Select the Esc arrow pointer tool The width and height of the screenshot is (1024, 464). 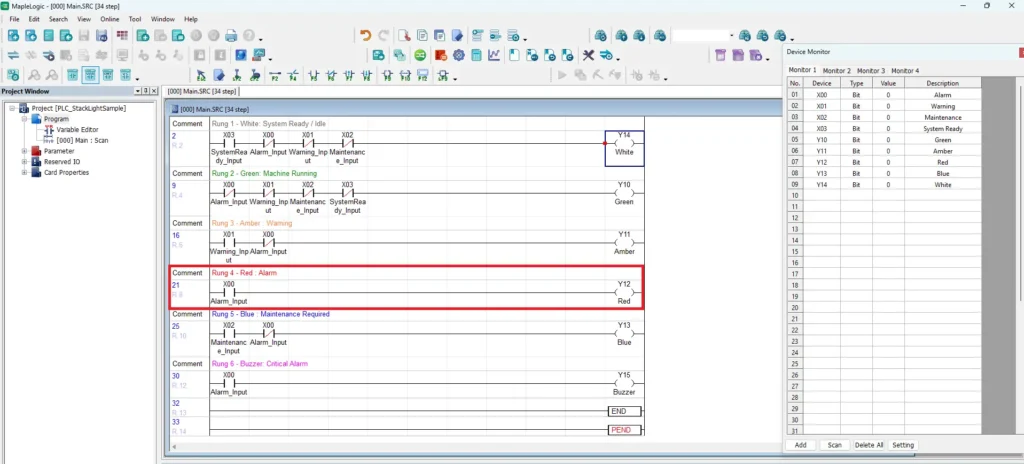pos(201,76)
